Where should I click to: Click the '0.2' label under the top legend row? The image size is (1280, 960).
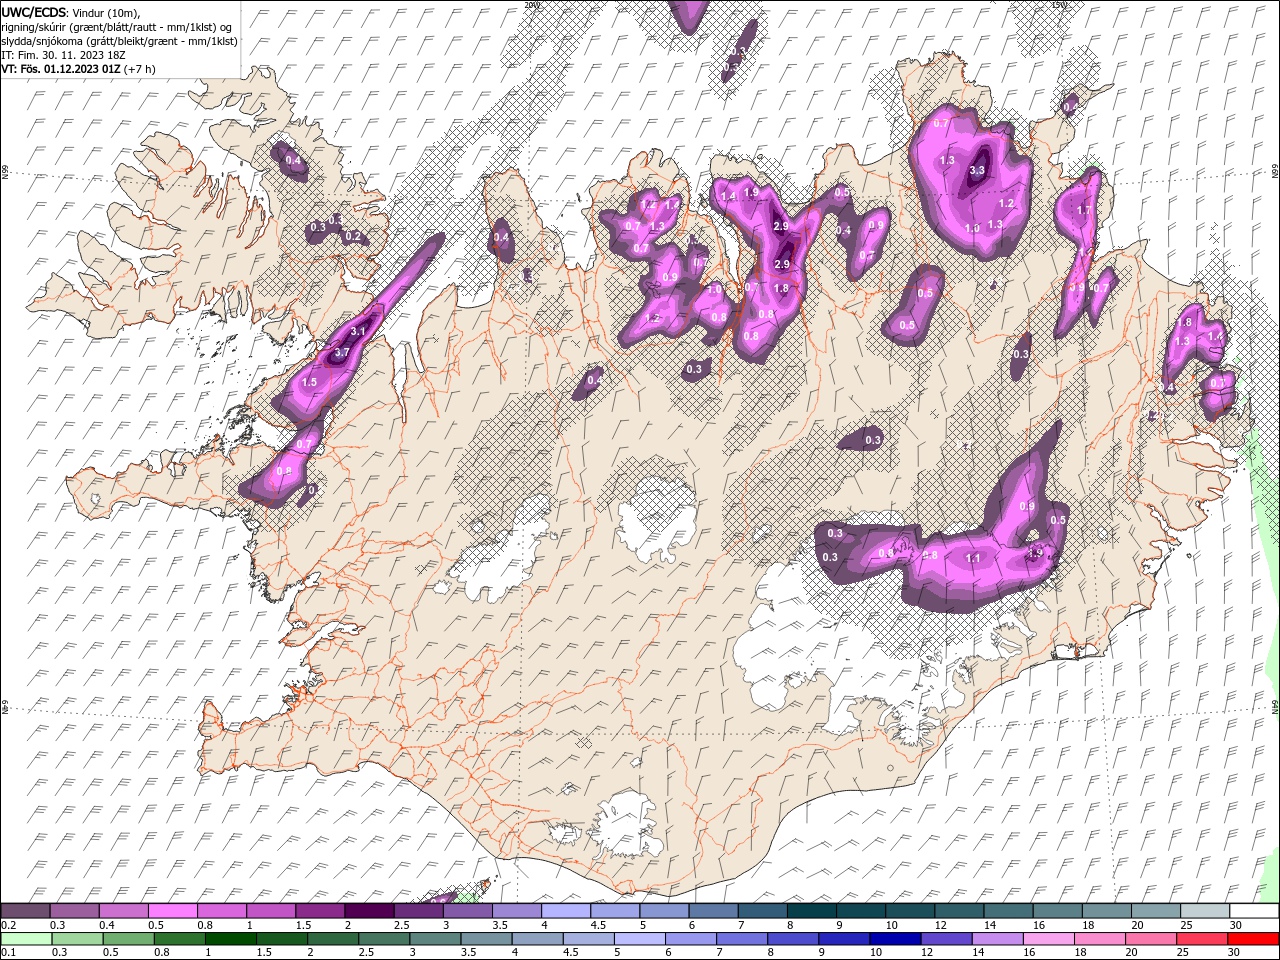[8, 925]
